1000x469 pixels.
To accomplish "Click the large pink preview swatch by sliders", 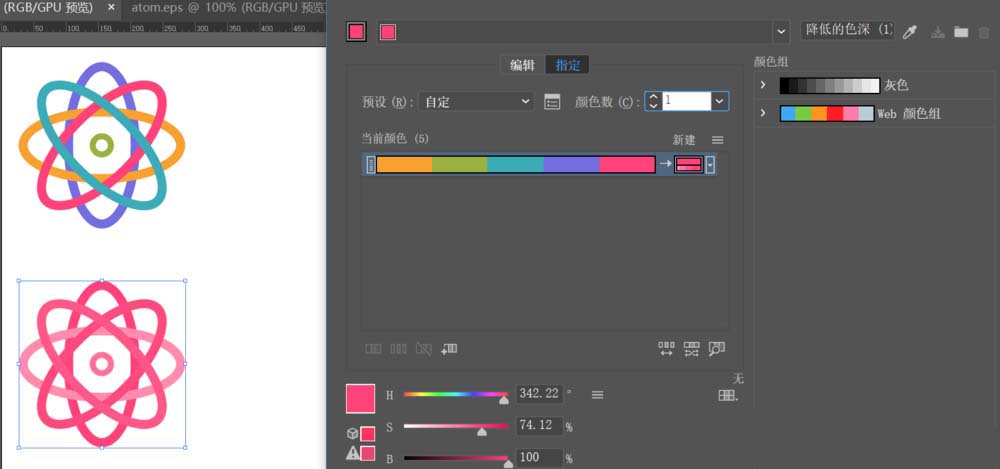I will pyautogui.click(x=360, y=399).
